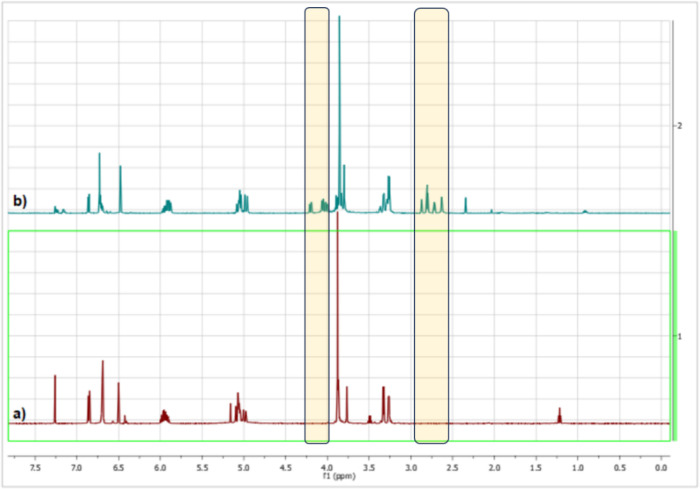
Task: Pick the red peak near 3.77 ppm
Action: pos(347,405)
